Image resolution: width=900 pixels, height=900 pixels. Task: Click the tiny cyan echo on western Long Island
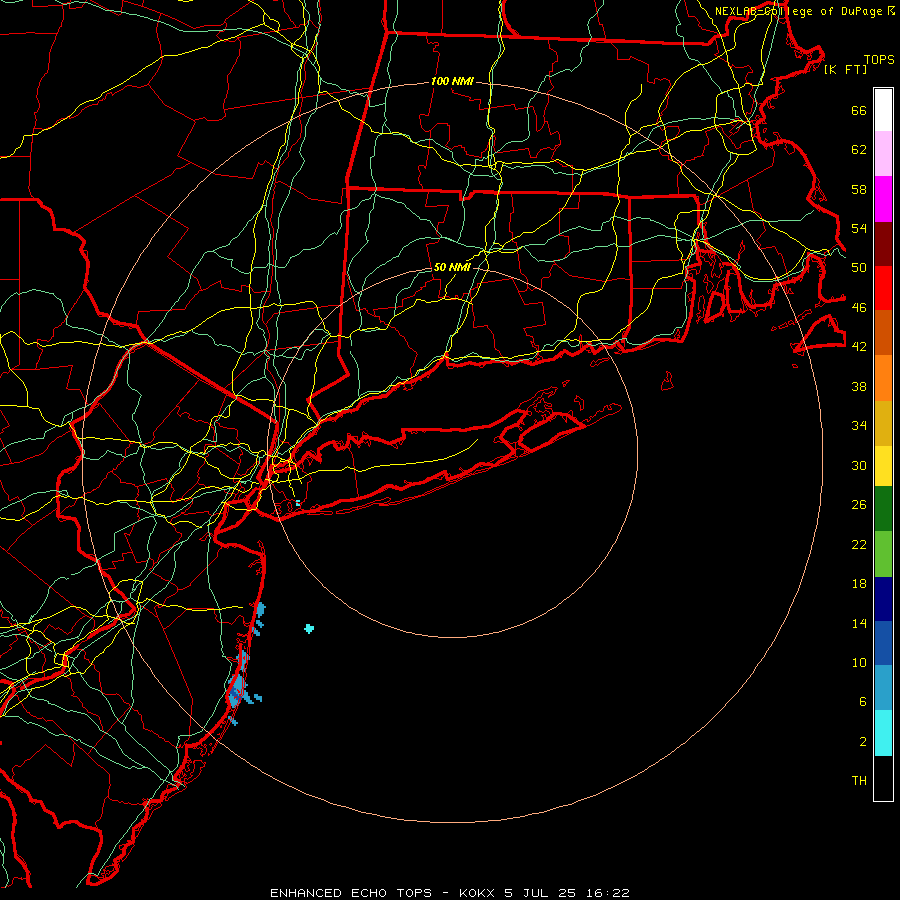coord(297,503)
